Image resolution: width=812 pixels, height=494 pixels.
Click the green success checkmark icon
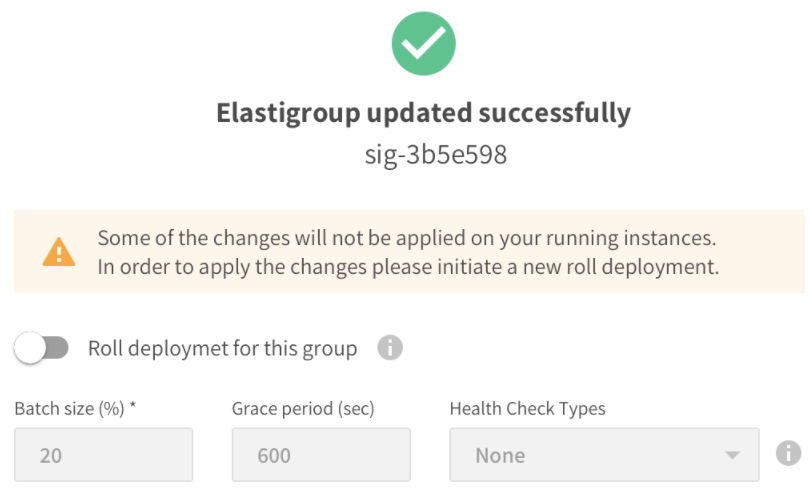tap(423, 44)
